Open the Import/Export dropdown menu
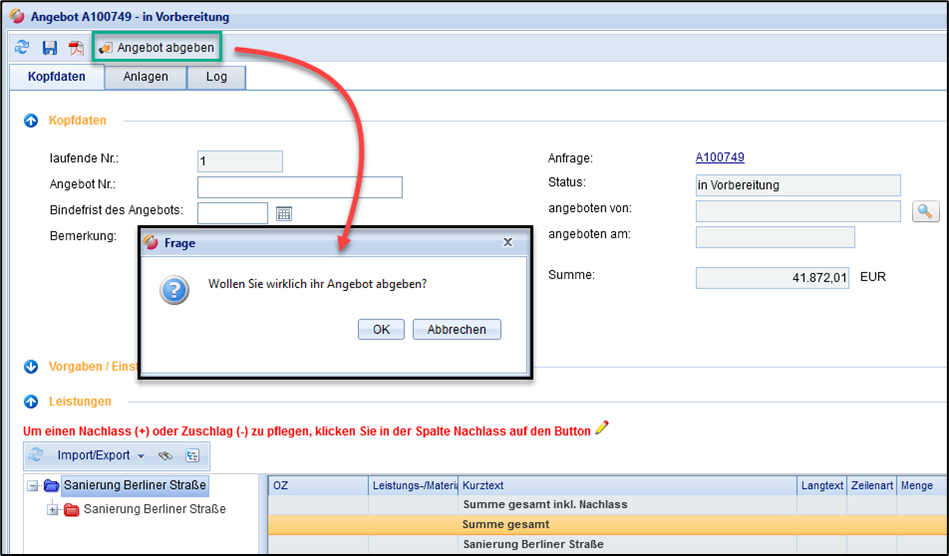 [x=100, y=455]
